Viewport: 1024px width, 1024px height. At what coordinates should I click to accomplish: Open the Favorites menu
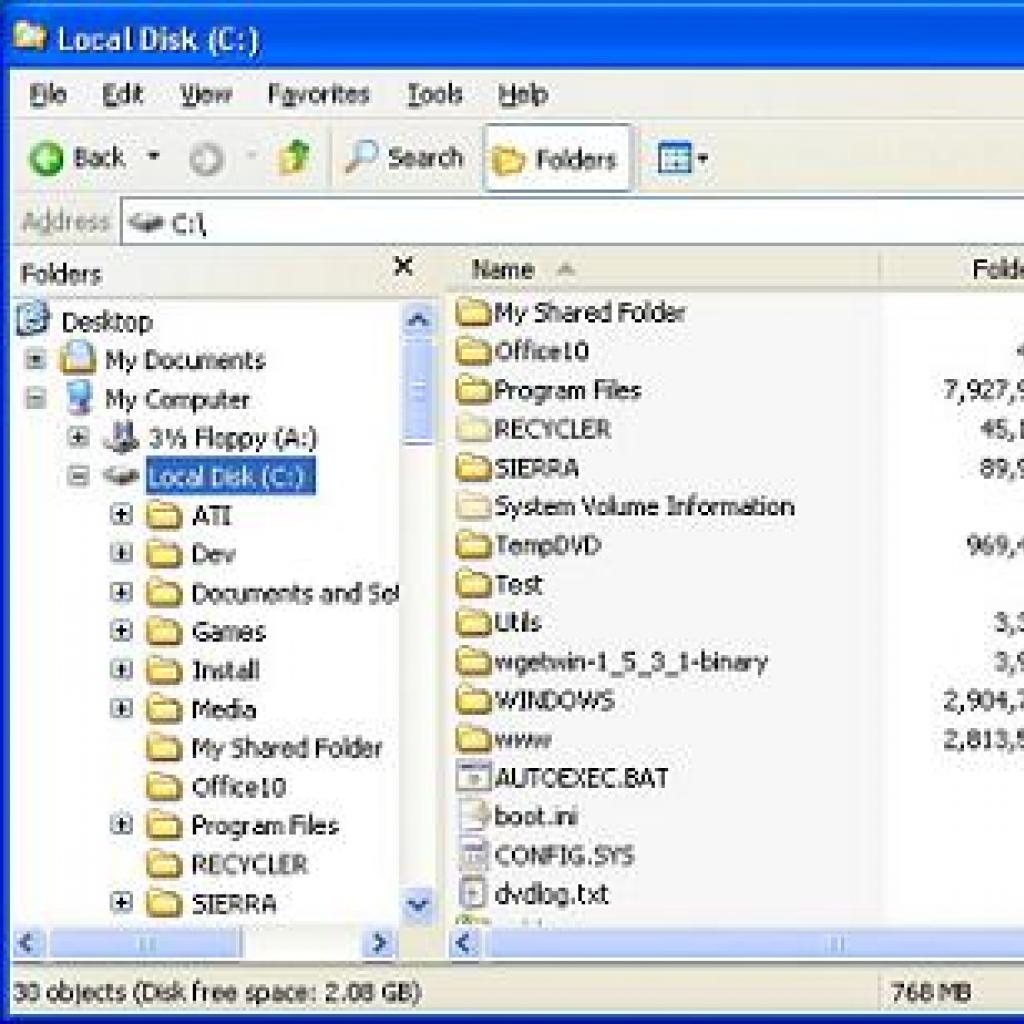click(319, 95)
